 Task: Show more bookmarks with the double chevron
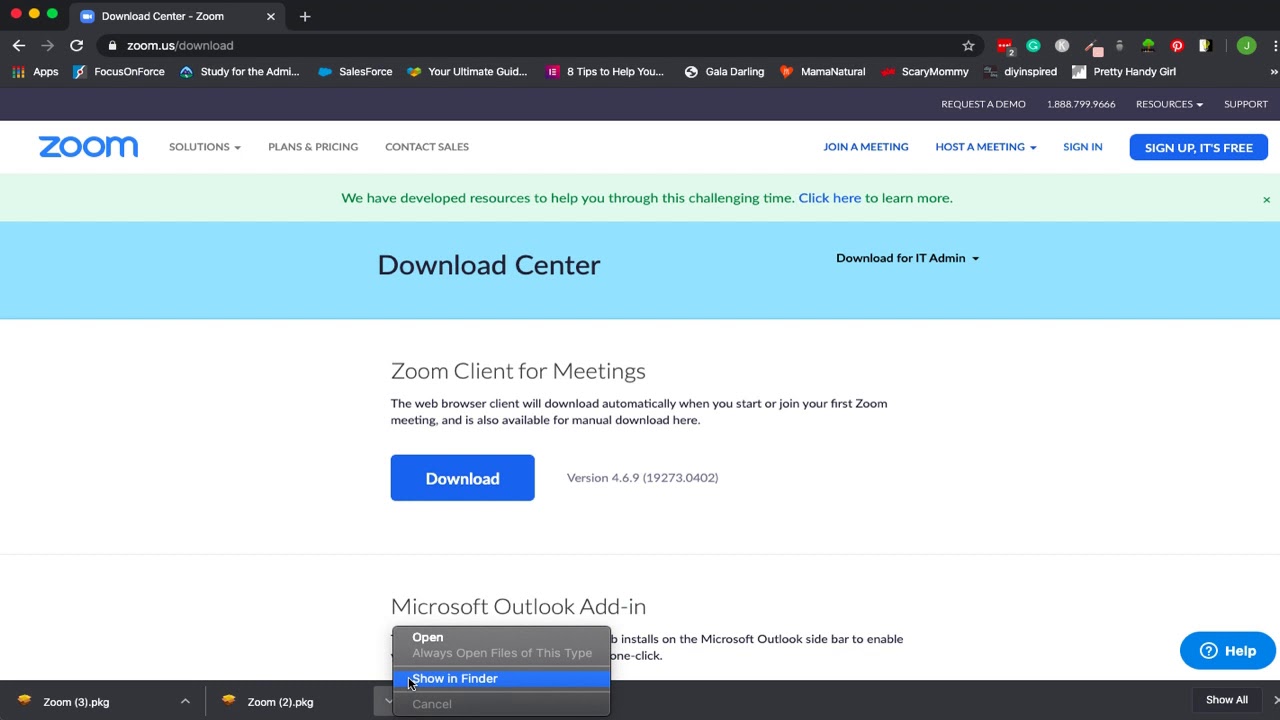(x=1273, y=72)
